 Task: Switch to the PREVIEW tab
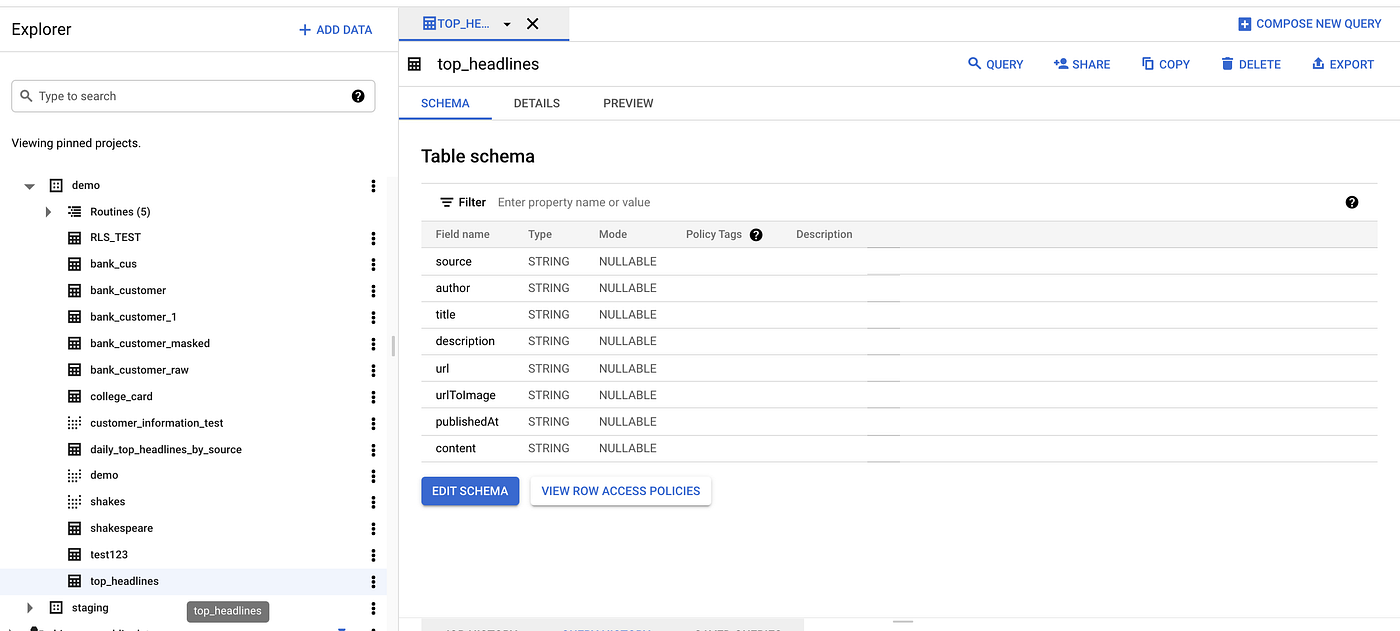628,103
